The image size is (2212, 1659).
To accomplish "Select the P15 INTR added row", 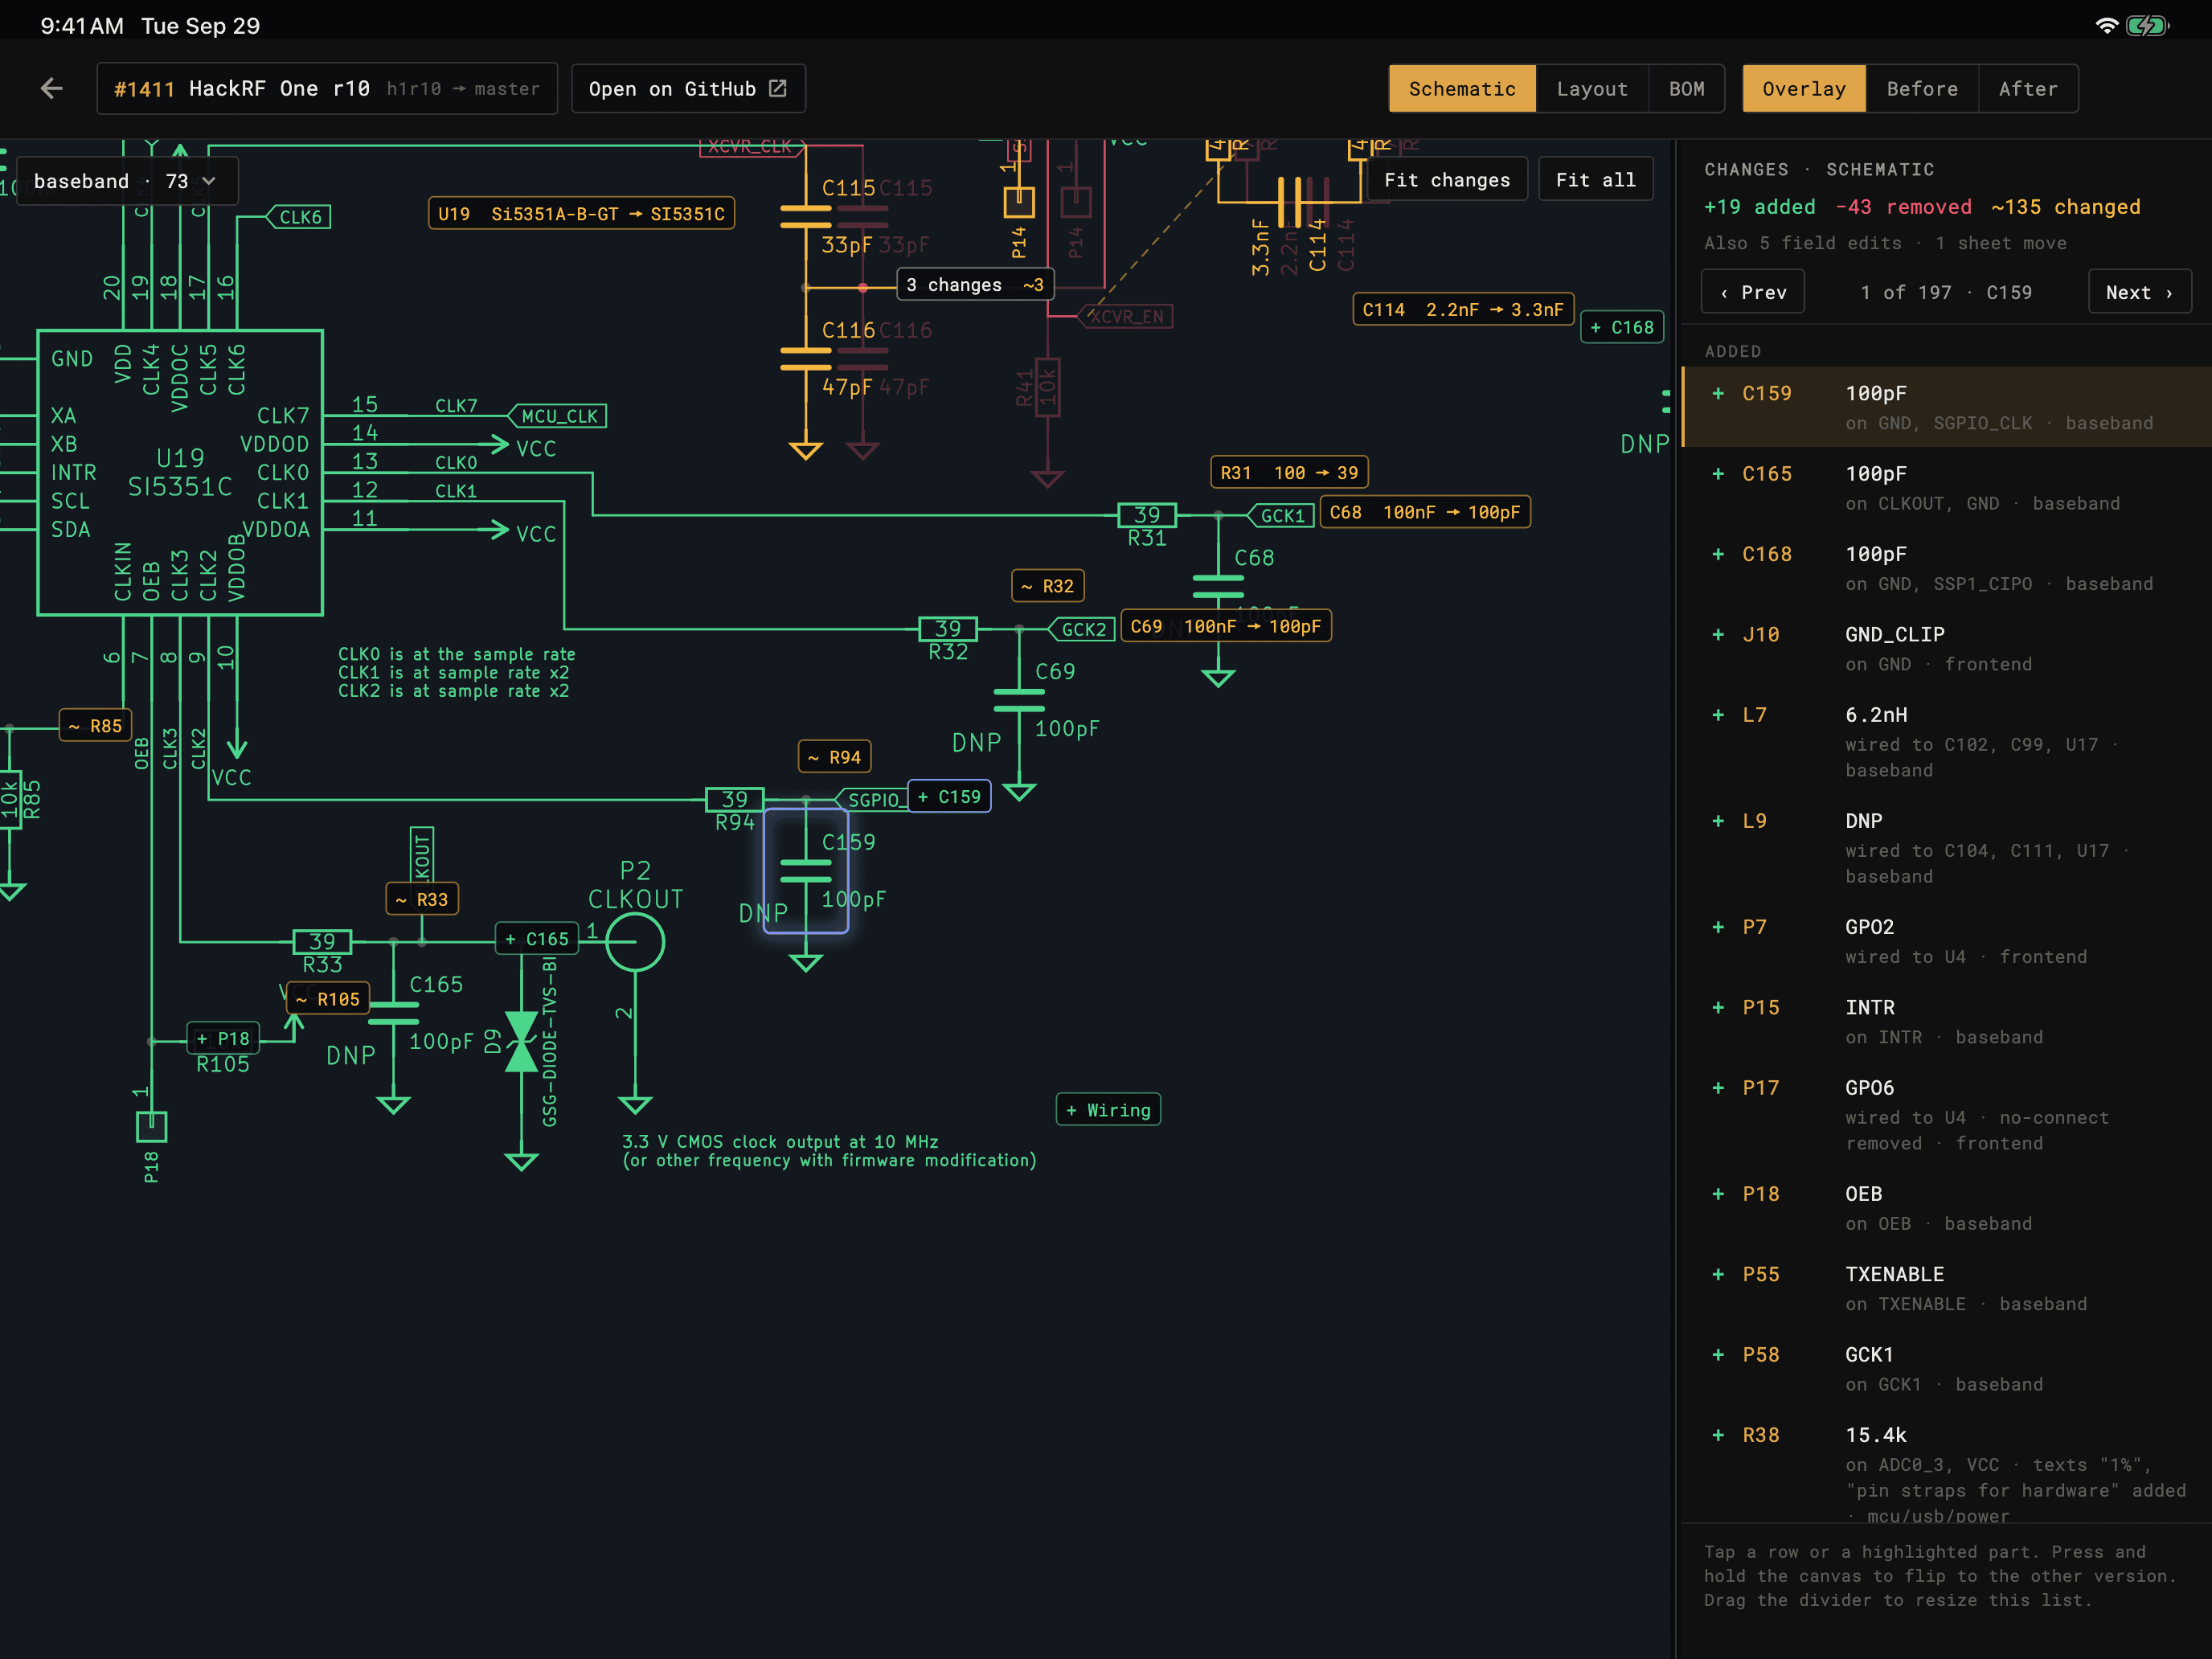I will [x=1947, y=1021].
